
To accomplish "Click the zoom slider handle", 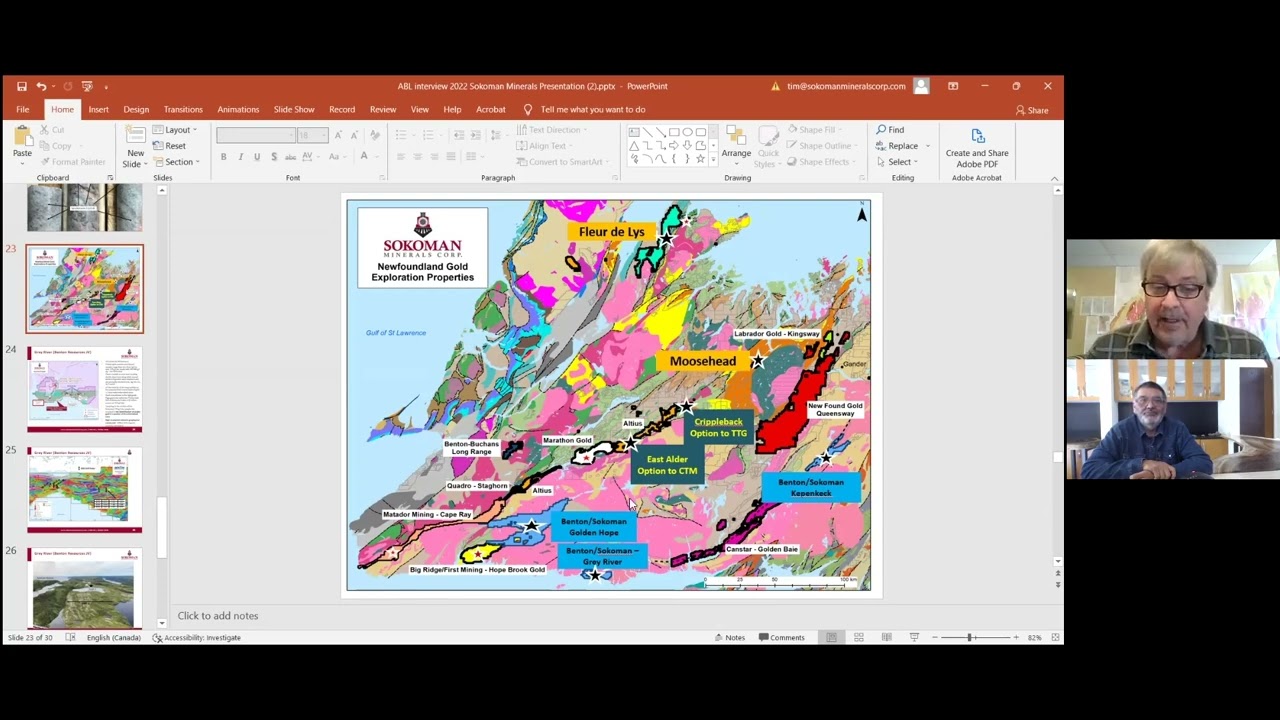I will 970,637.
